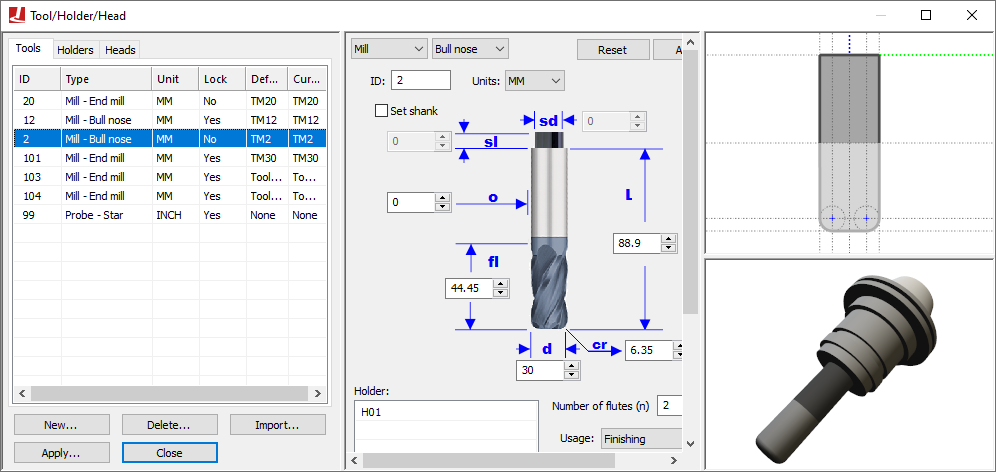Screen dimensions: 996x472
Task: Increase the tool diameter d spinner
Action: point(572,366)
